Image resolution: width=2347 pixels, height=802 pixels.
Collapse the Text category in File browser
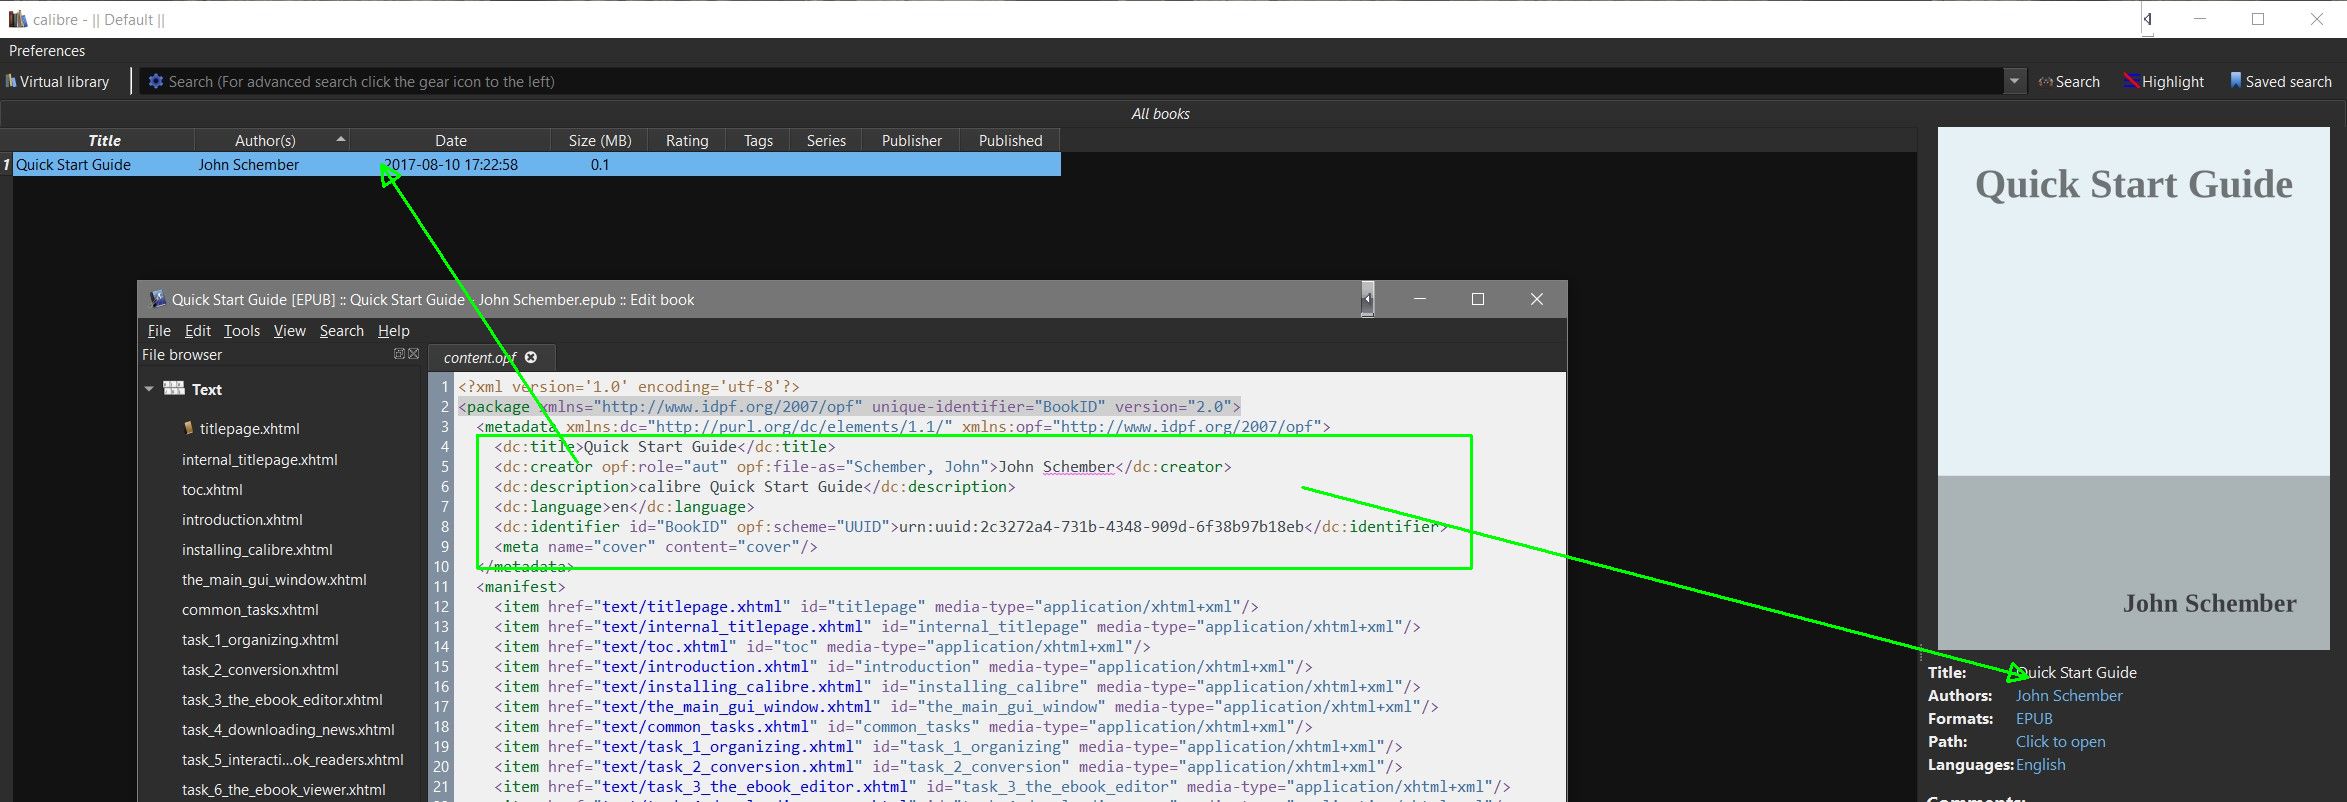[149, 389]
